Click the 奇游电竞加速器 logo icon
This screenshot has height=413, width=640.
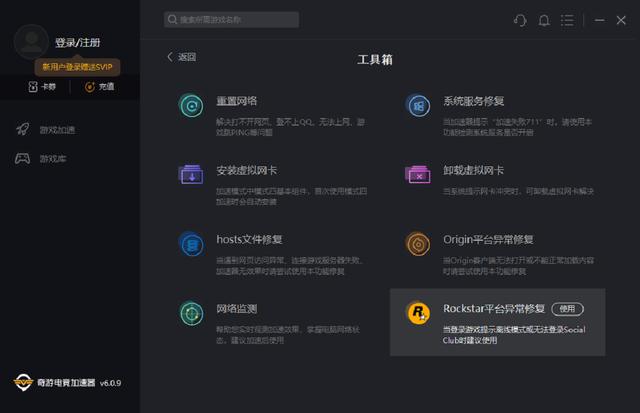[23, 382]
